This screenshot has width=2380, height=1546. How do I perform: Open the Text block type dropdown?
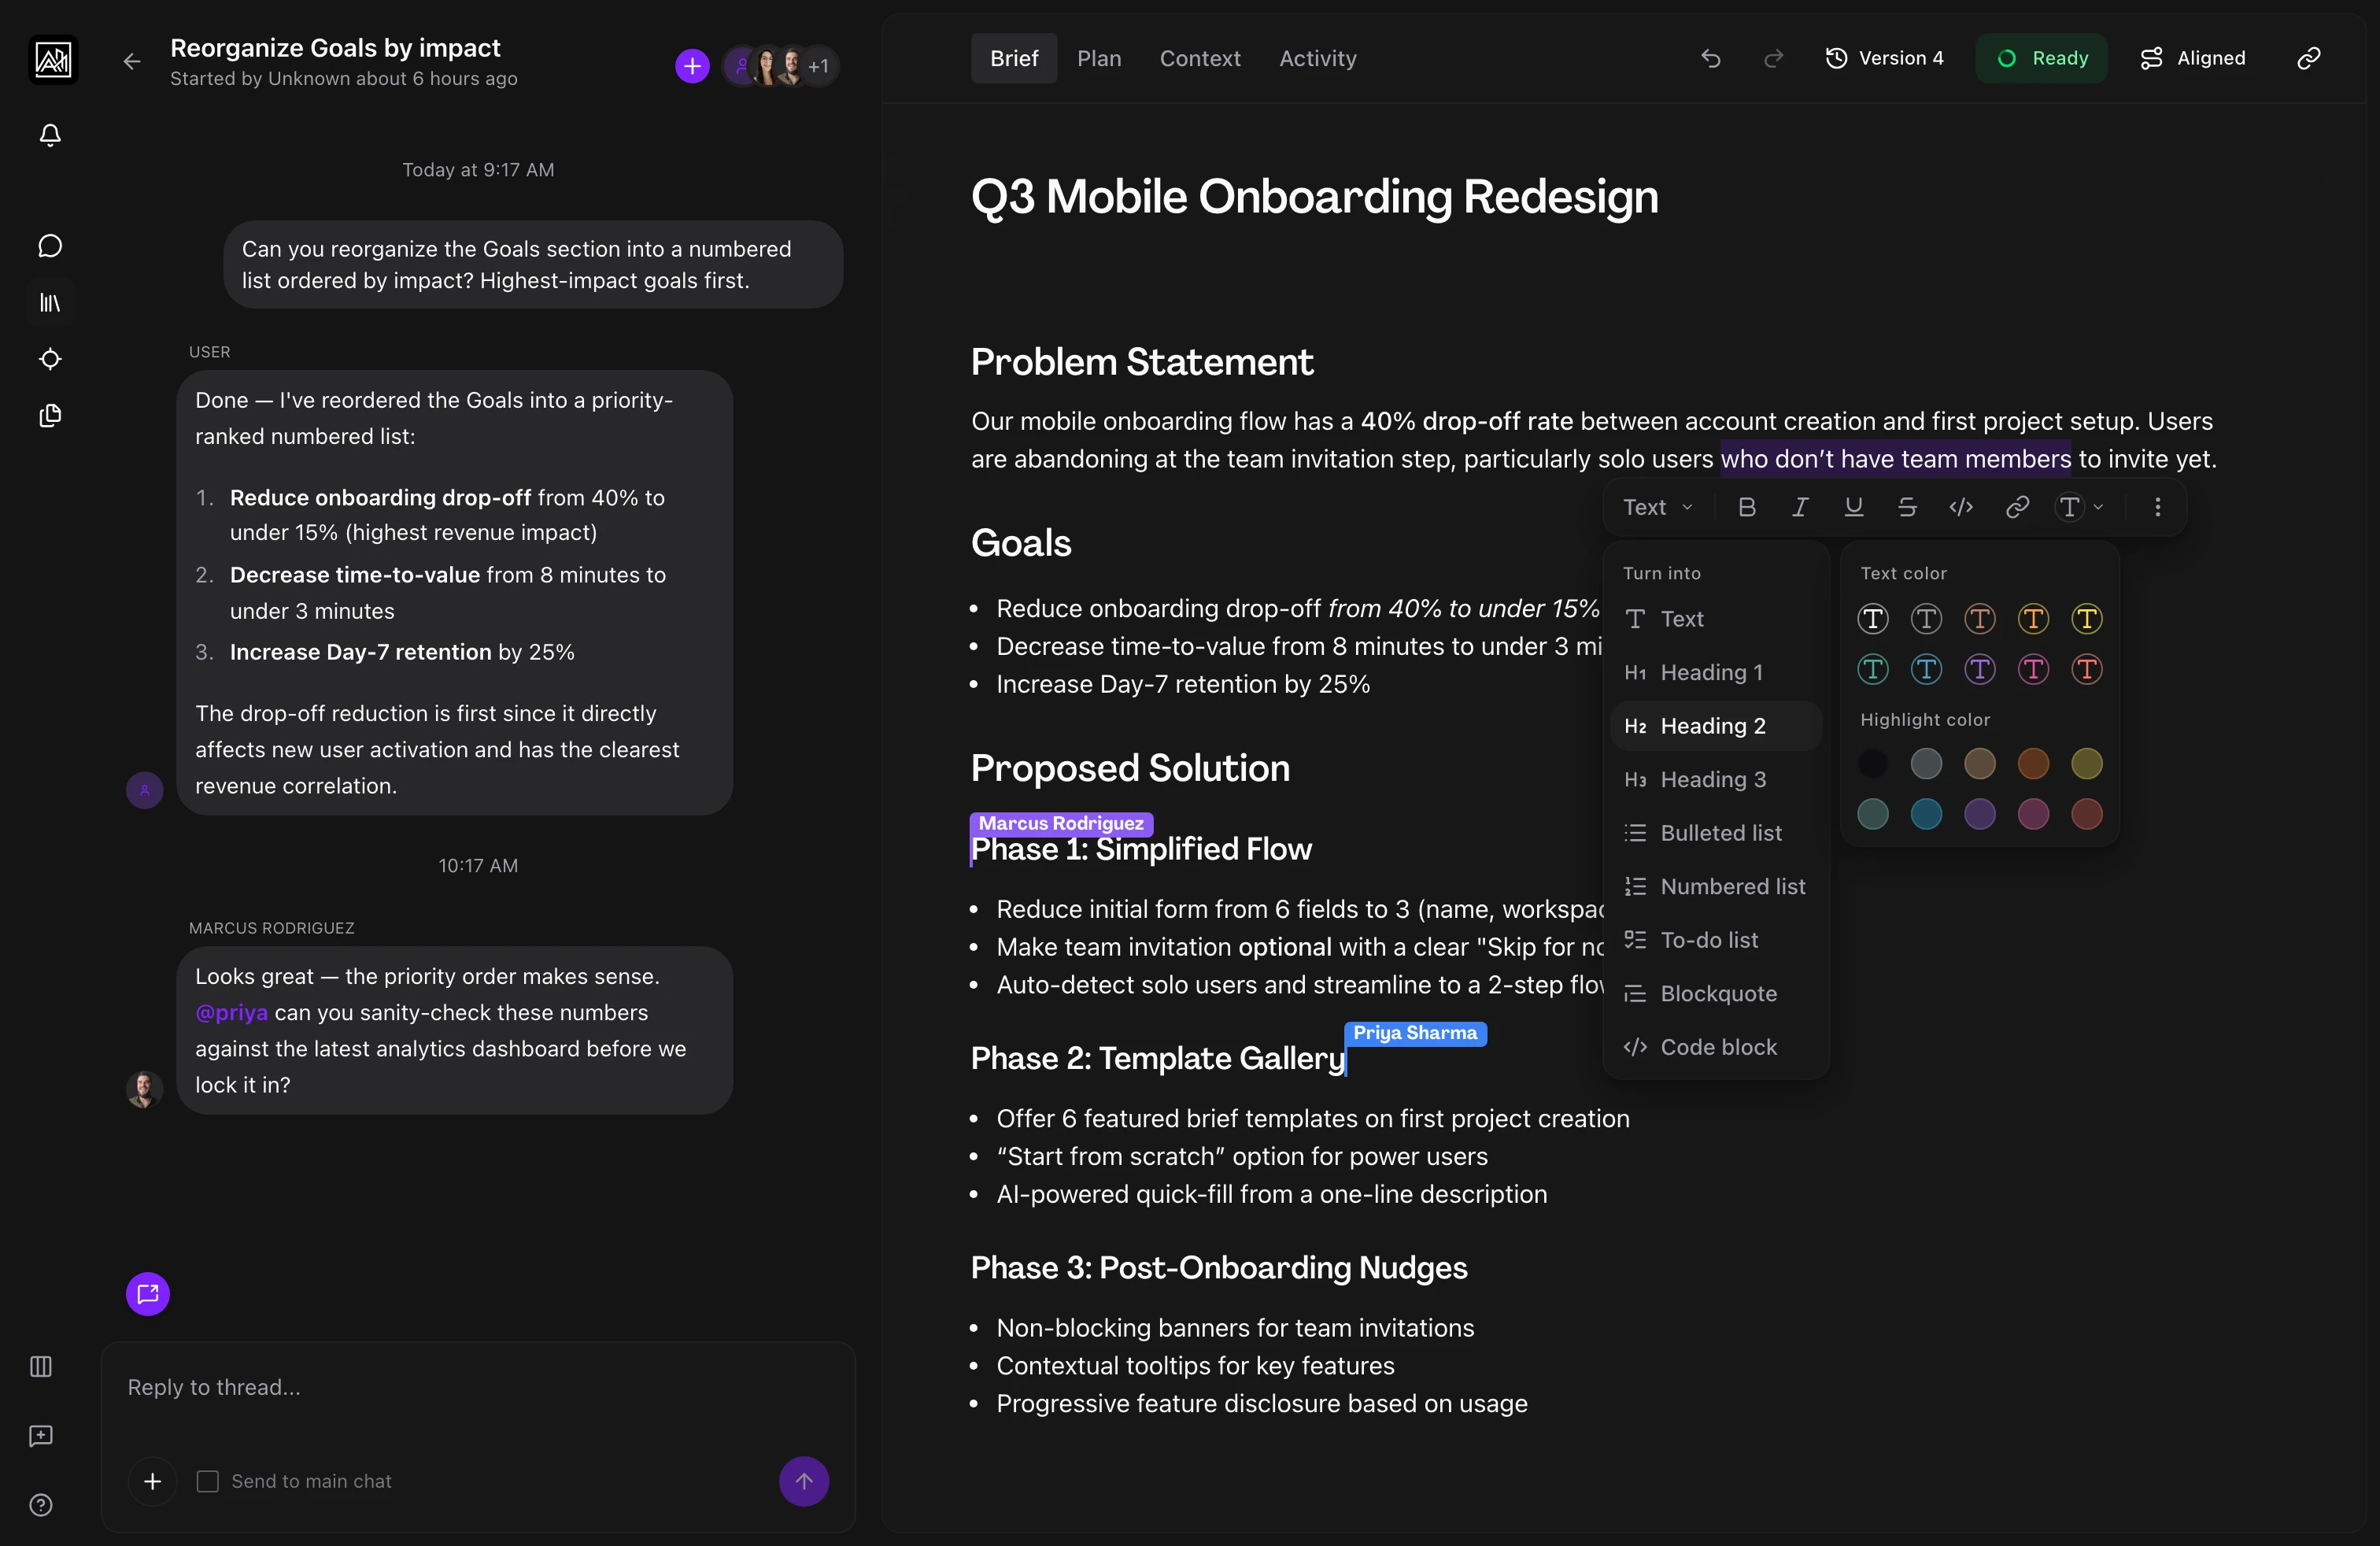tap(1657, 507)
